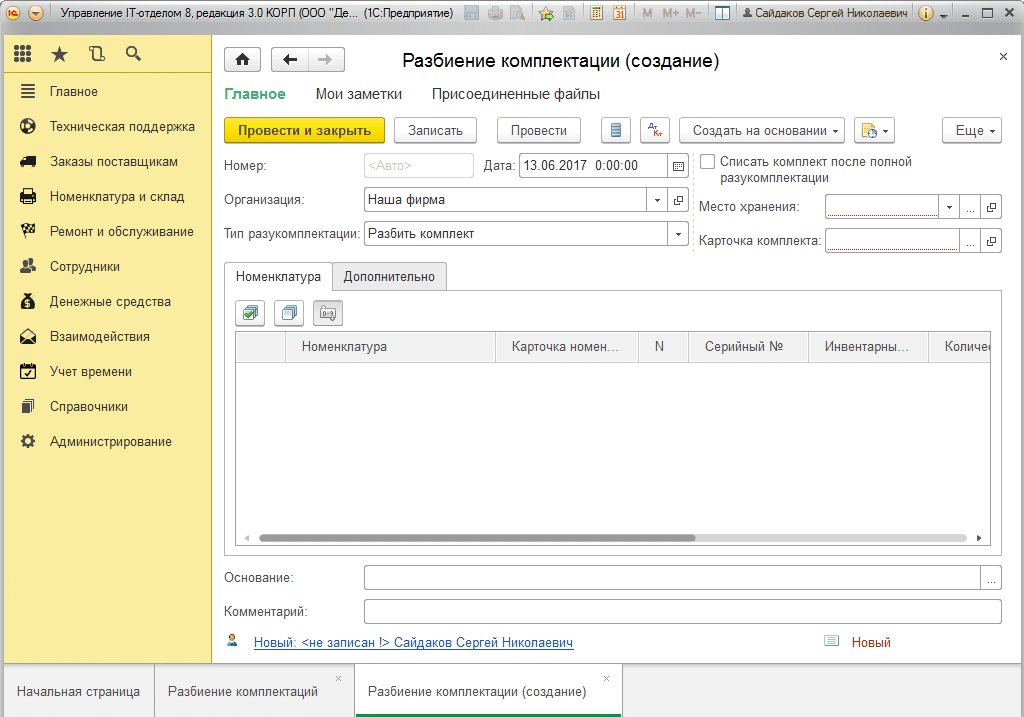Expand Тип разукомплектации dropdown

tap(679, 234)
